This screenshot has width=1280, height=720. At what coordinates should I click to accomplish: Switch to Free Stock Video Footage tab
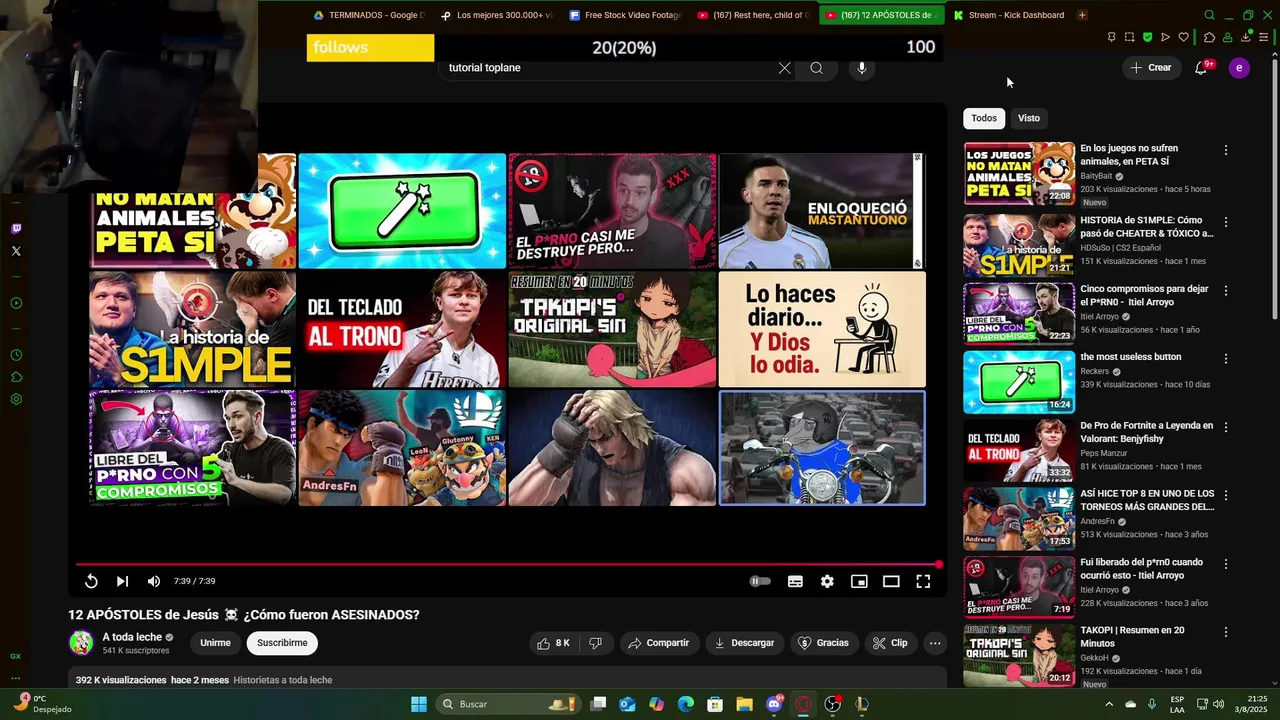[x=625, y=15]
